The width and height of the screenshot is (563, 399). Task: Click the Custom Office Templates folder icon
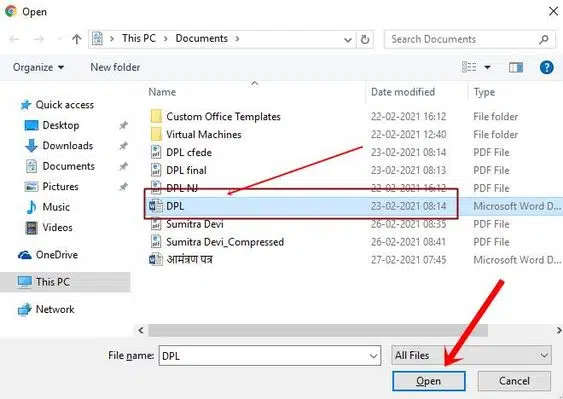(x=156, y=116)
